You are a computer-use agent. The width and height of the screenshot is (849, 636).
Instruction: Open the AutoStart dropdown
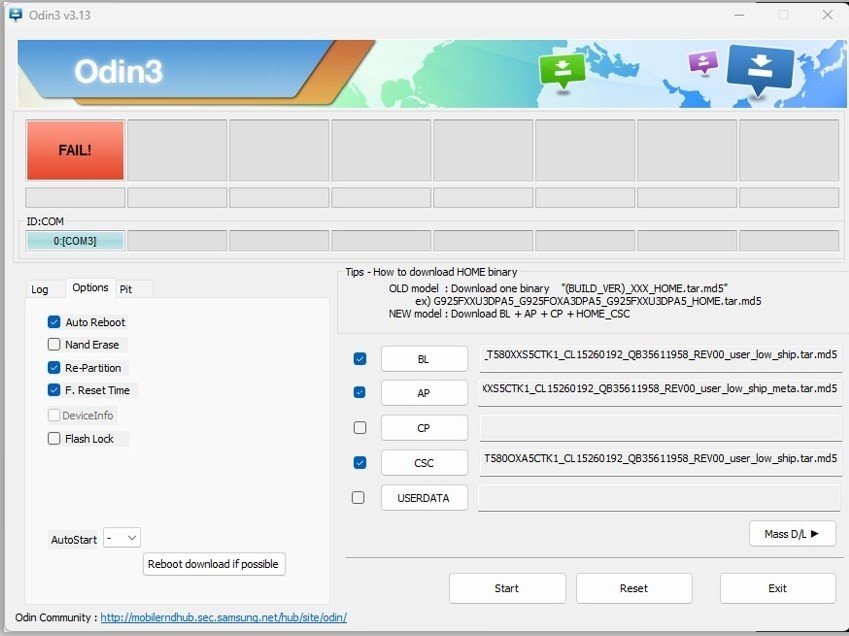click(x=122, y=538)
